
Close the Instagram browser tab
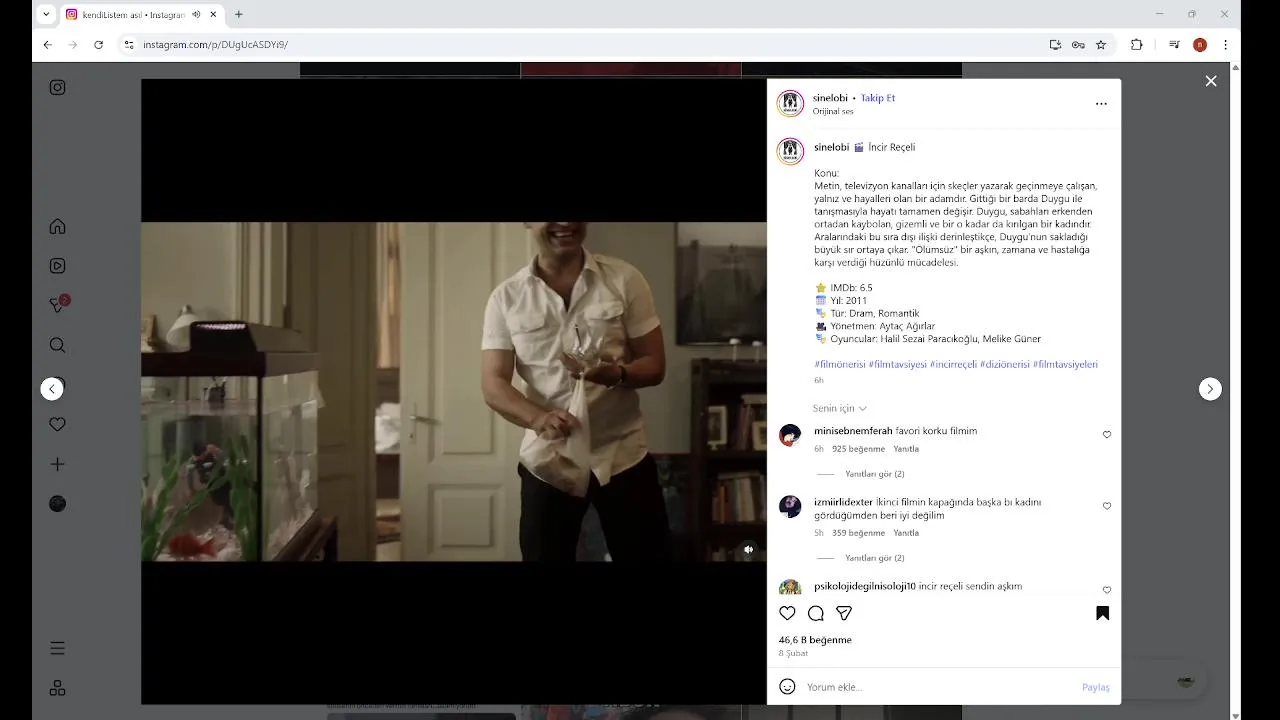pos(213,14)
